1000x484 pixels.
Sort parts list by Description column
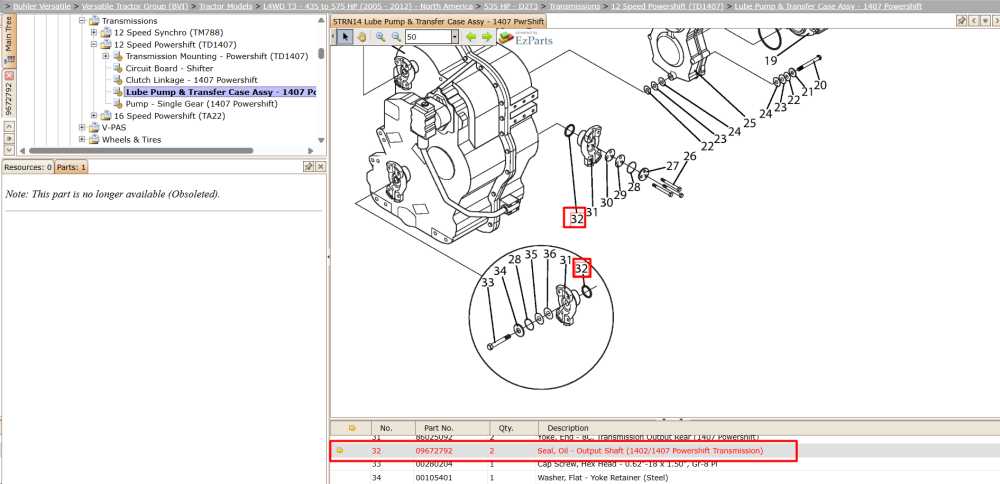coord(769,428)
